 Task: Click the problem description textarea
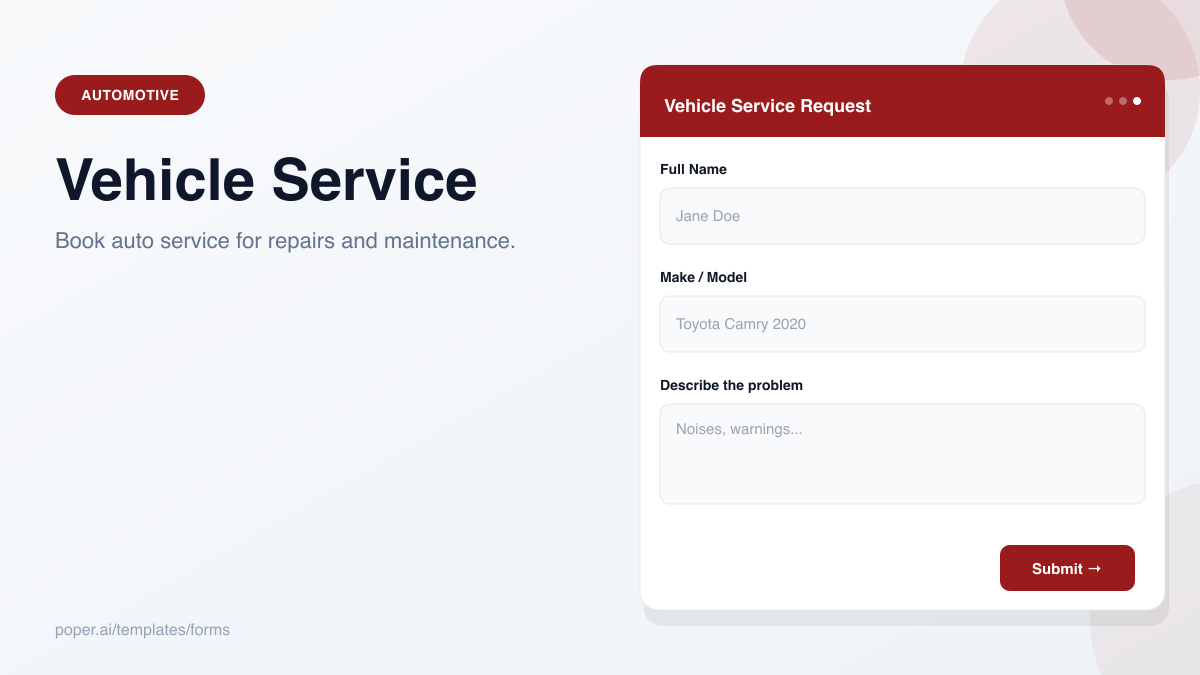pos(902,454)
